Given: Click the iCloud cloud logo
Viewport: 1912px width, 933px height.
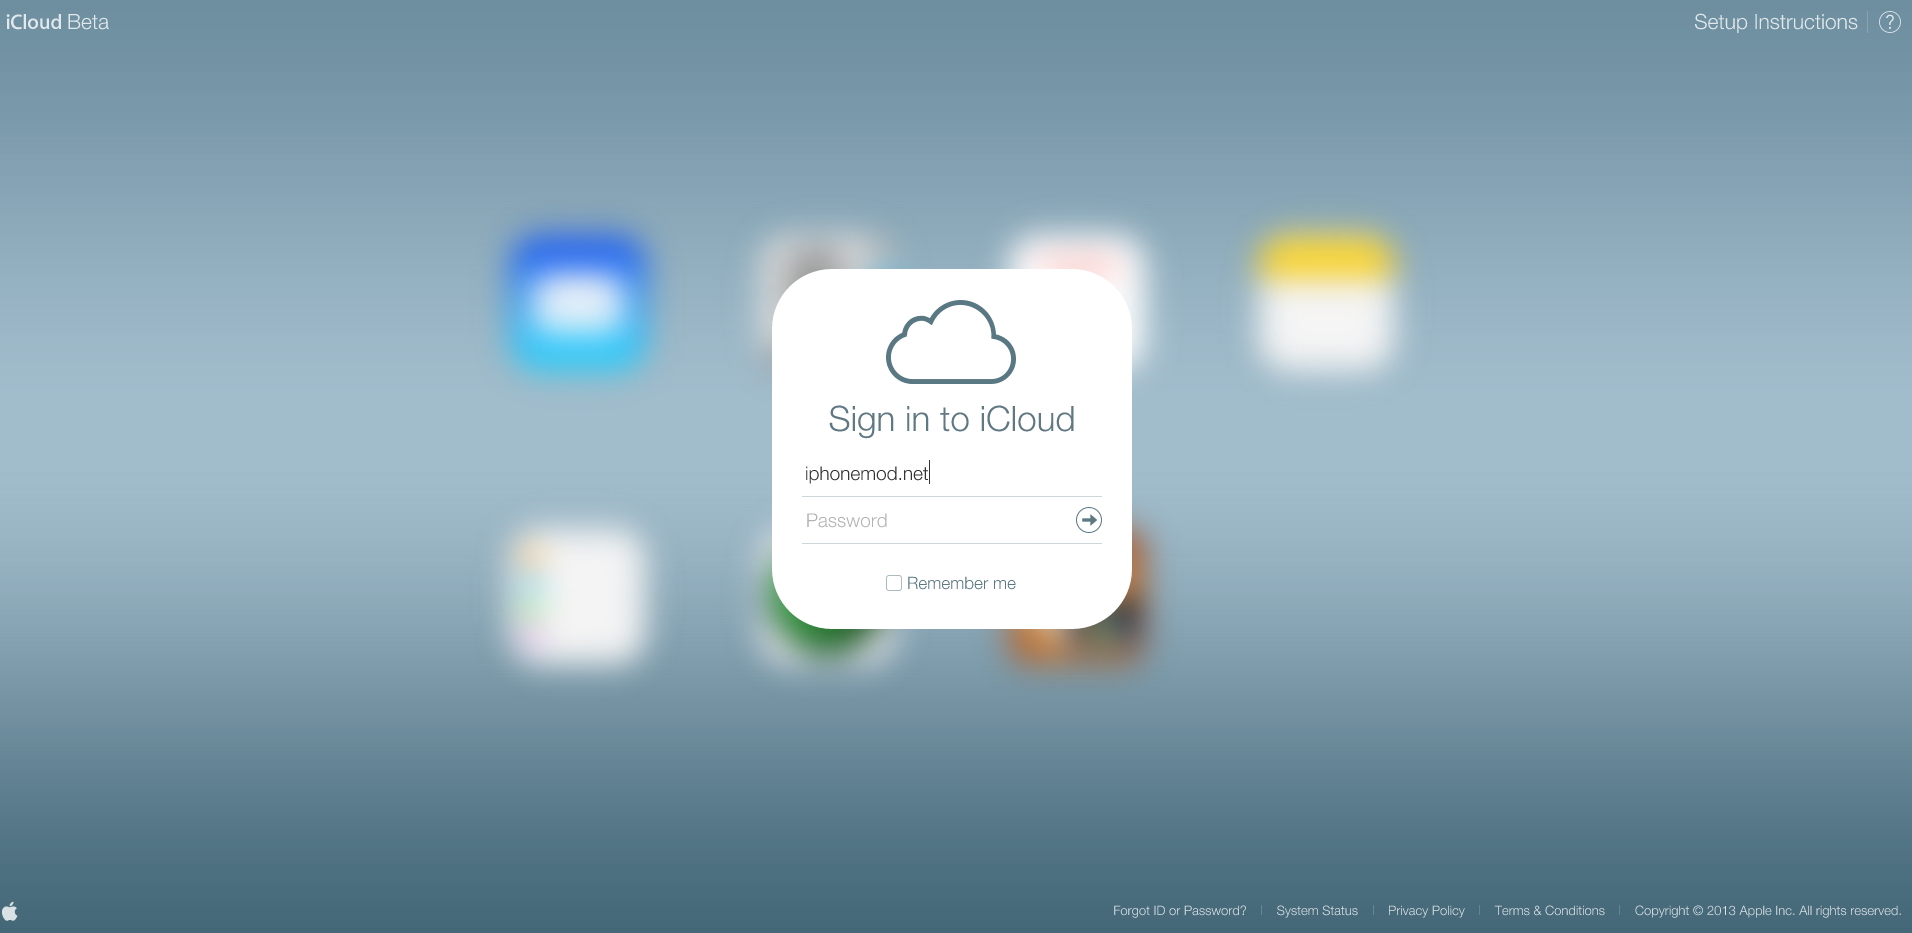Looking at the screenshot, I should [951, 342].
